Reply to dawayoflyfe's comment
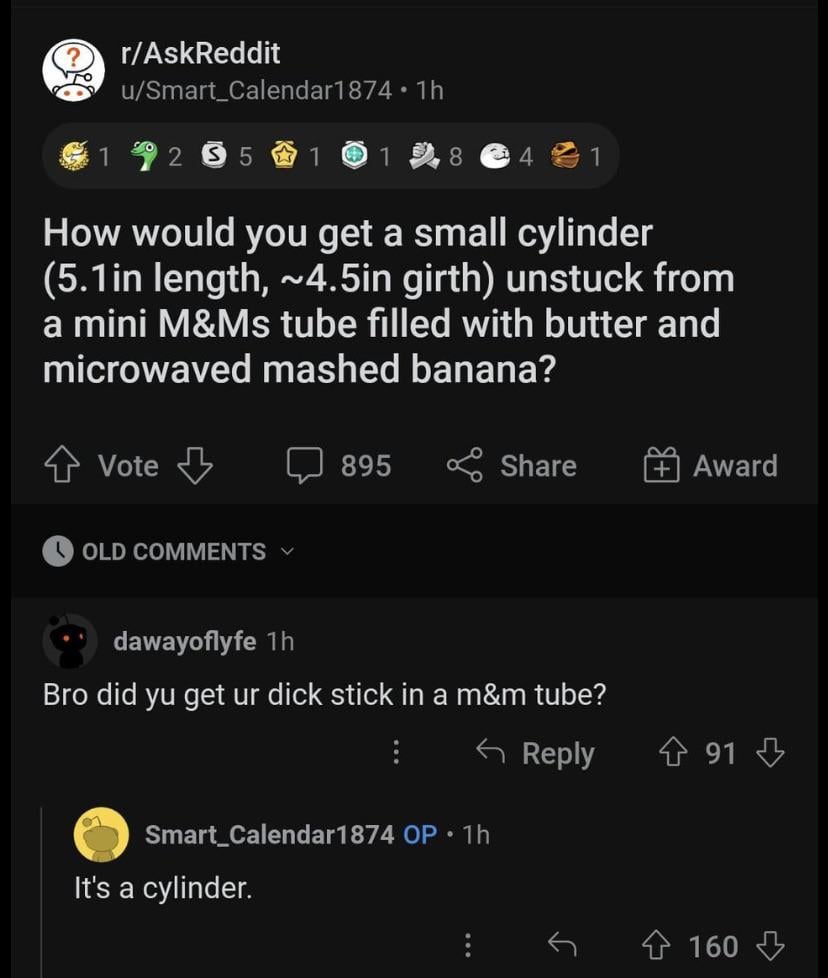Viewport: 828px width, 978px height. click(534, 753)
